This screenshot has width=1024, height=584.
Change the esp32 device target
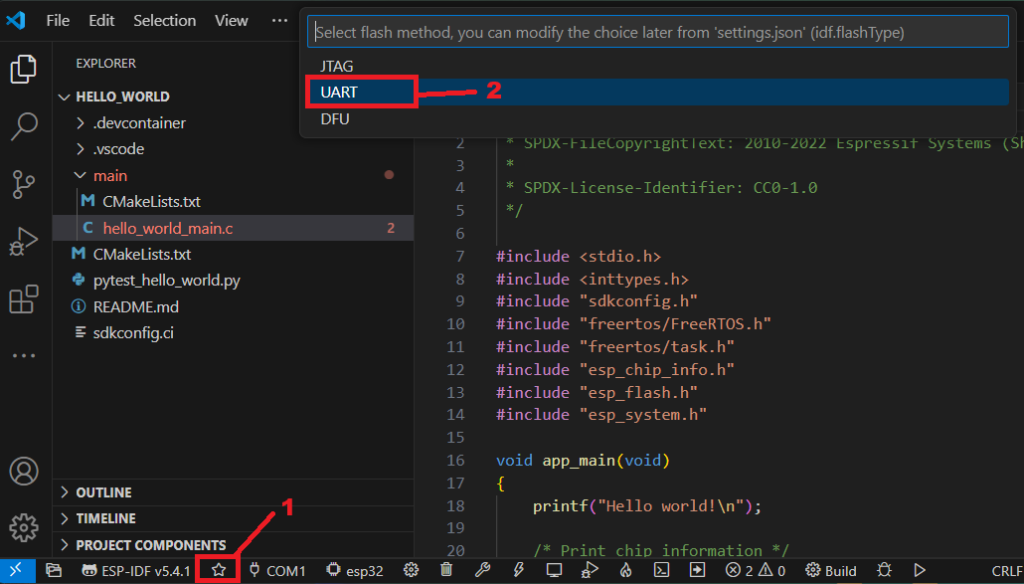355,571
